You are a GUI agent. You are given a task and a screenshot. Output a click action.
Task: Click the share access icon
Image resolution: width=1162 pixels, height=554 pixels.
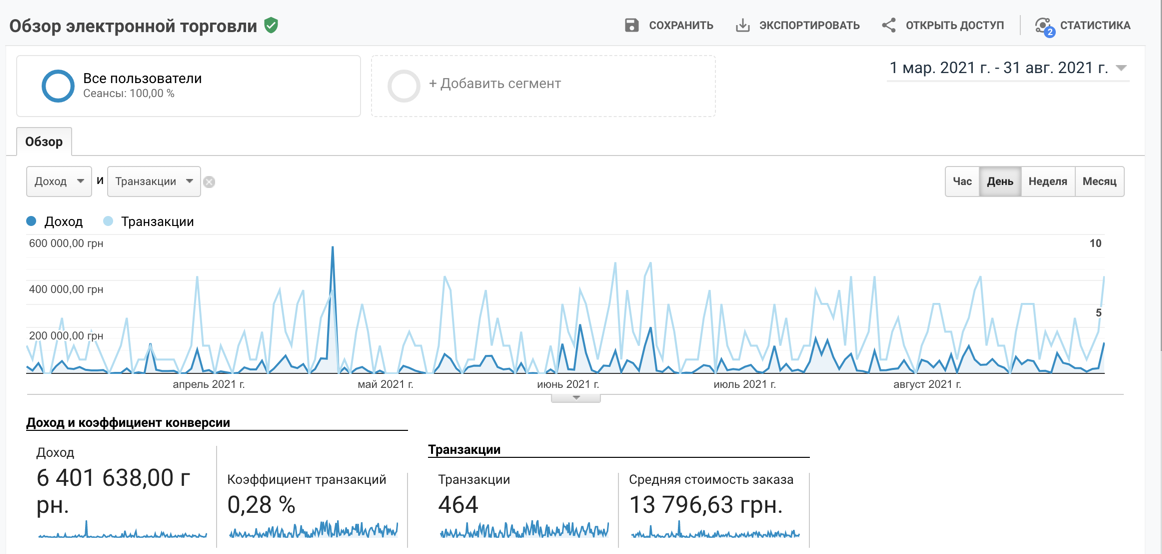tap(889, 25)
